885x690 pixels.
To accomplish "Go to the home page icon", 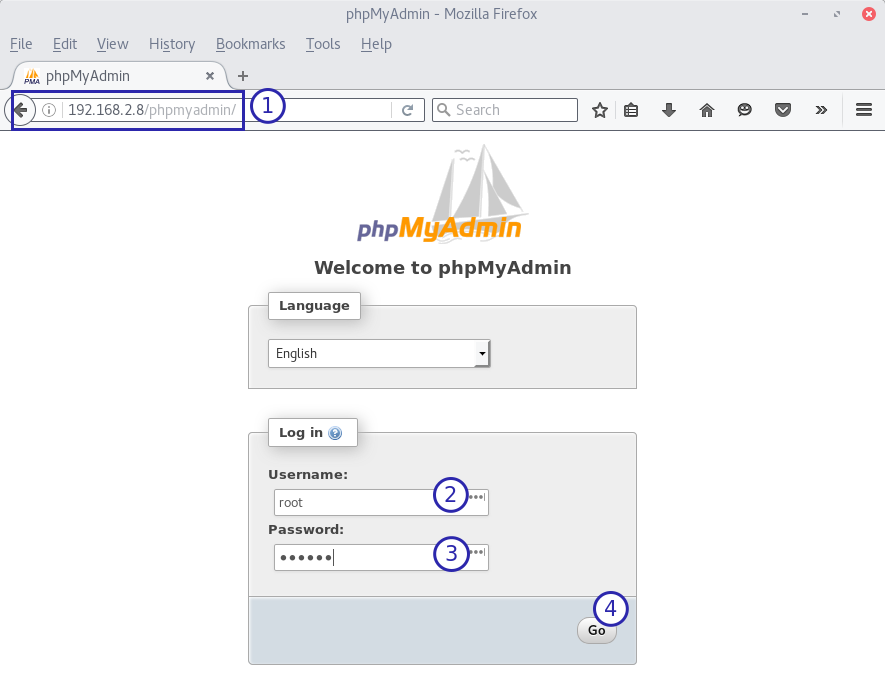I will 707,110.
